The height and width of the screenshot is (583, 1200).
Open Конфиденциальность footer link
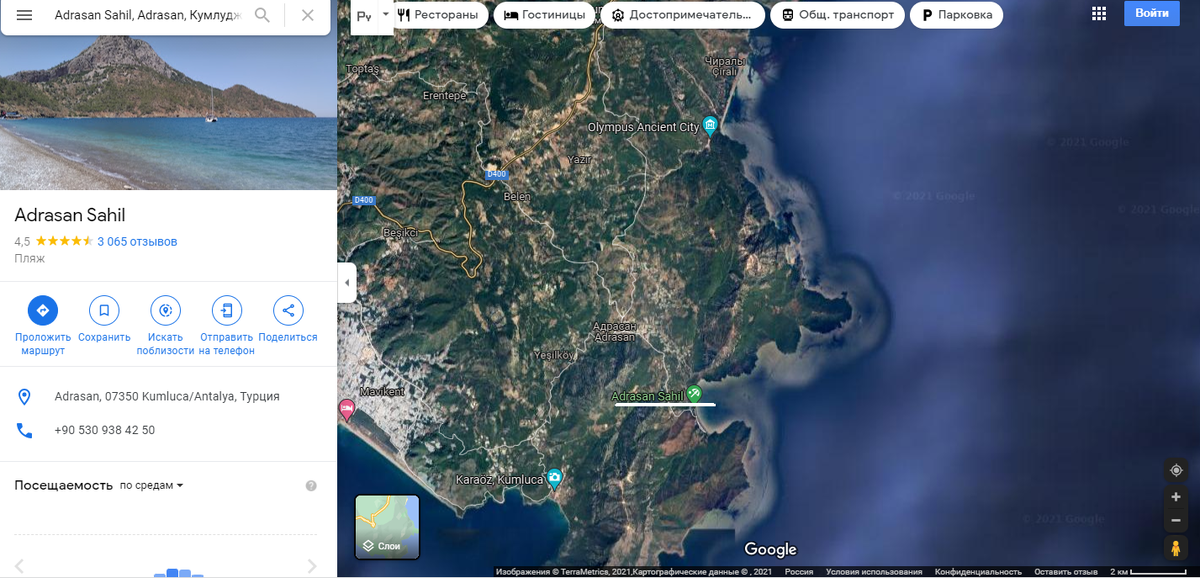tap(978, 572)
